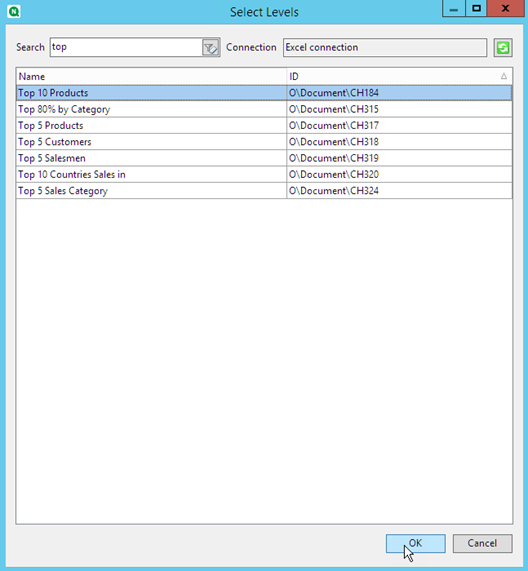Click the O\Document\CH318 ID cell

[399, 142]
